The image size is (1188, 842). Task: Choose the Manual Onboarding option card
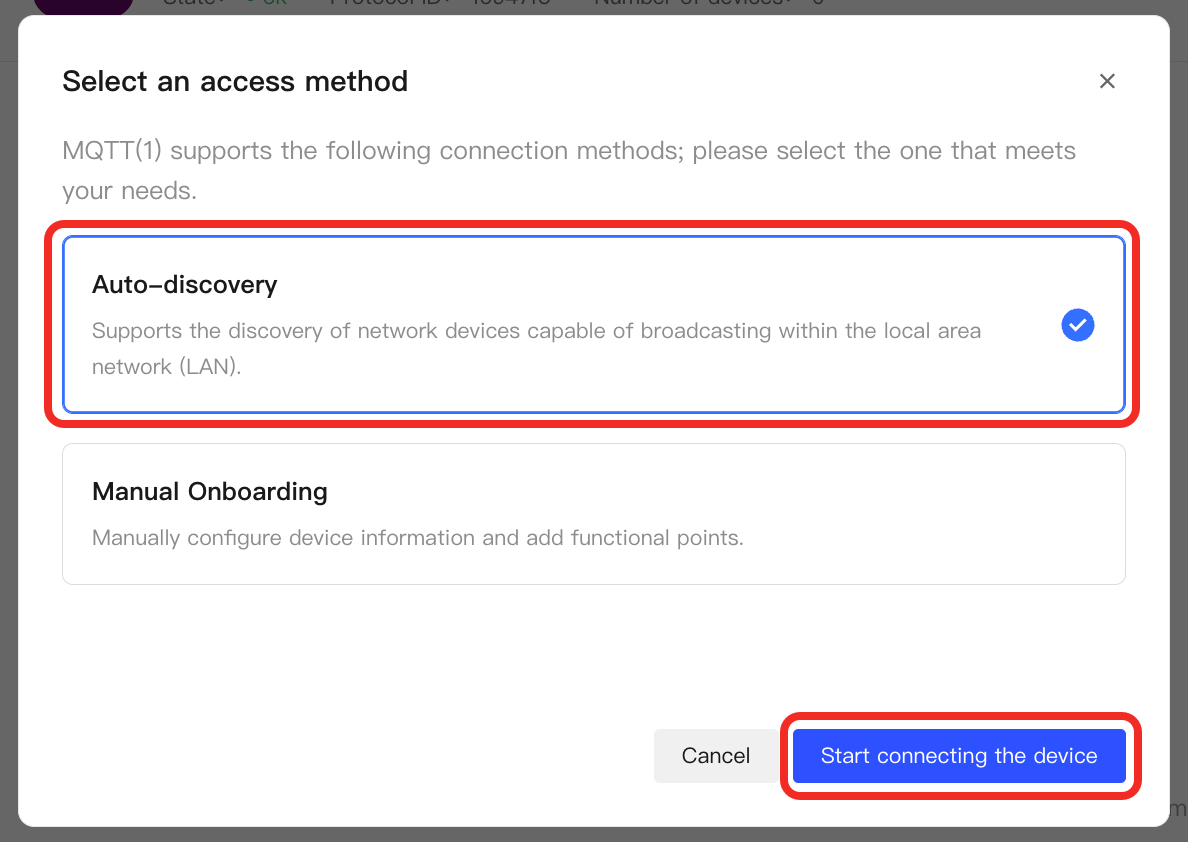click(x=593, y=514)
